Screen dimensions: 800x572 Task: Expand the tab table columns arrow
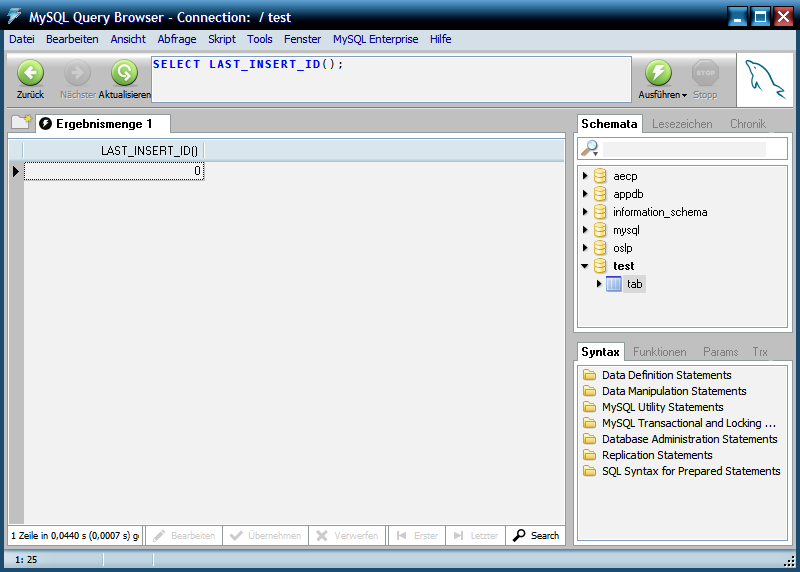599,283
